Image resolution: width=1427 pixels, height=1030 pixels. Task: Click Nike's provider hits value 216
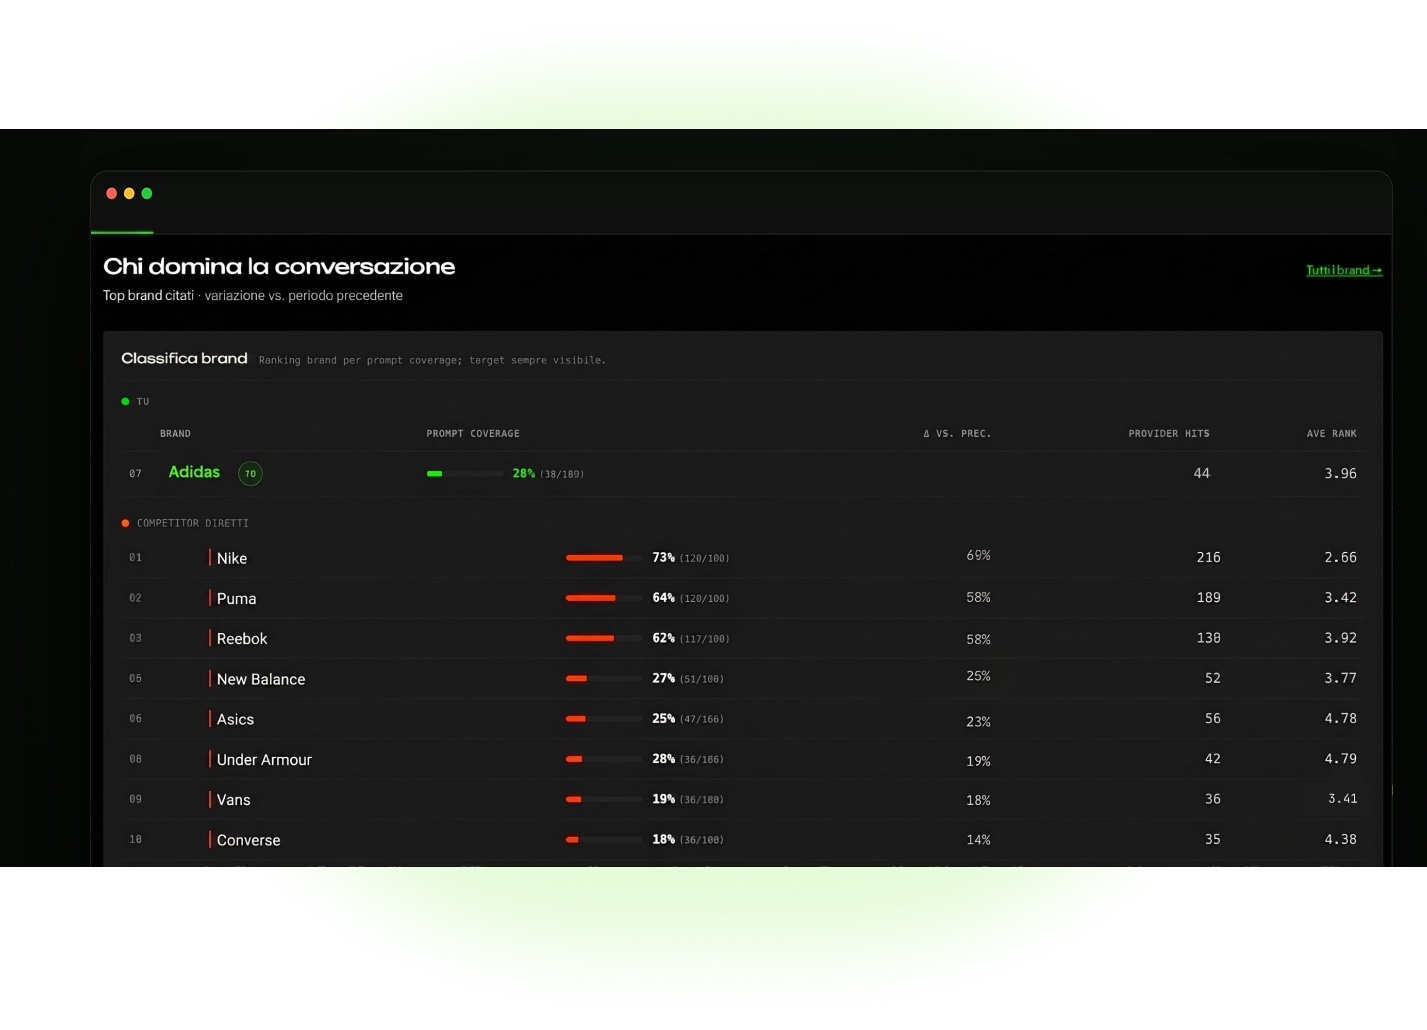tap(1208, 557)
